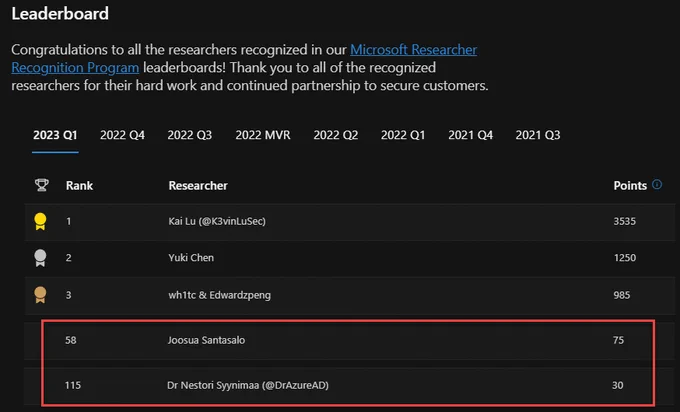Screen dimensions: 680x412
Task: Click rank number 115
Action: tap(73, 385)
